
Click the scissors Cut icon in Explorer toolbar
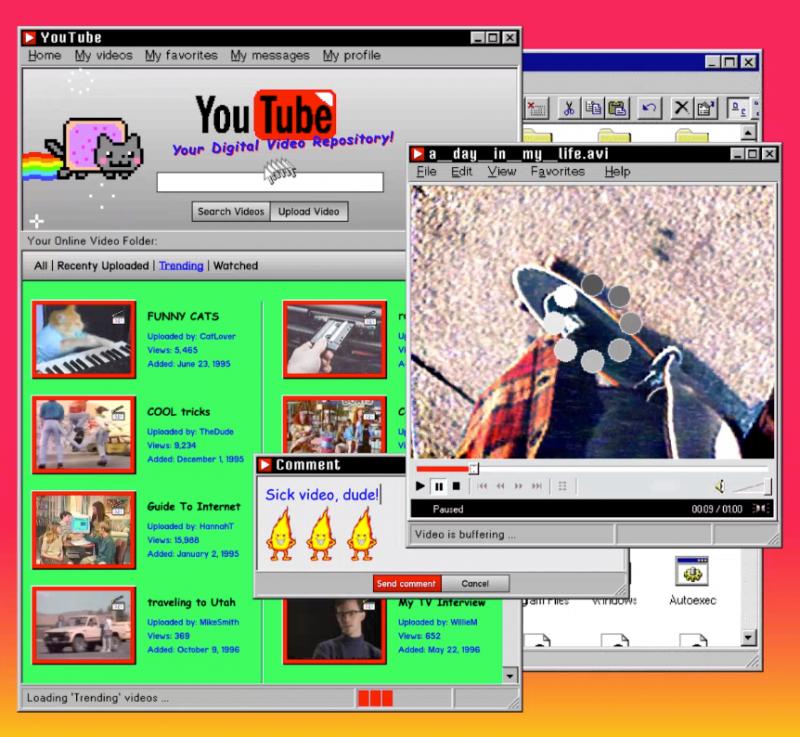point(569,108)
